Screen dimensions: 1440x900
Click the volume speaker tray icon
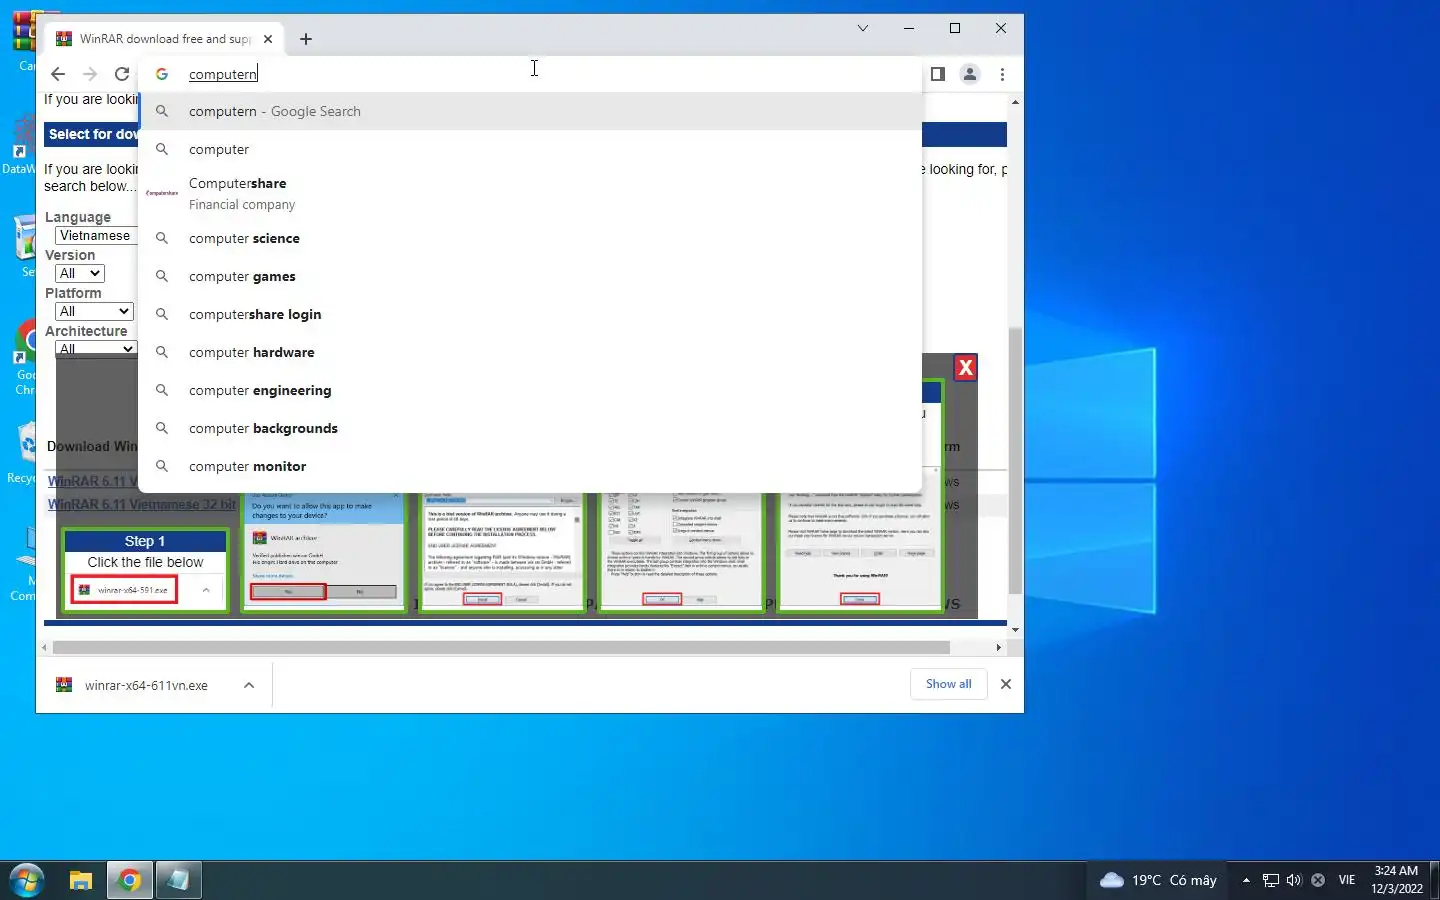click(1294, 881)
